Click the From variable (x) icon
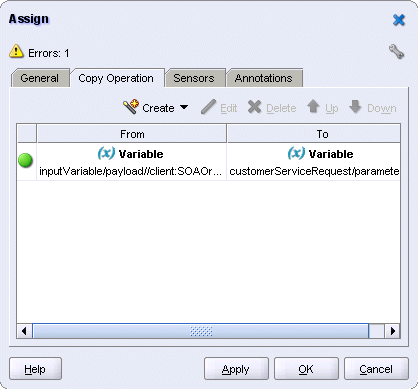This screenshot has width=418, height=389. (x=106, y=153)
